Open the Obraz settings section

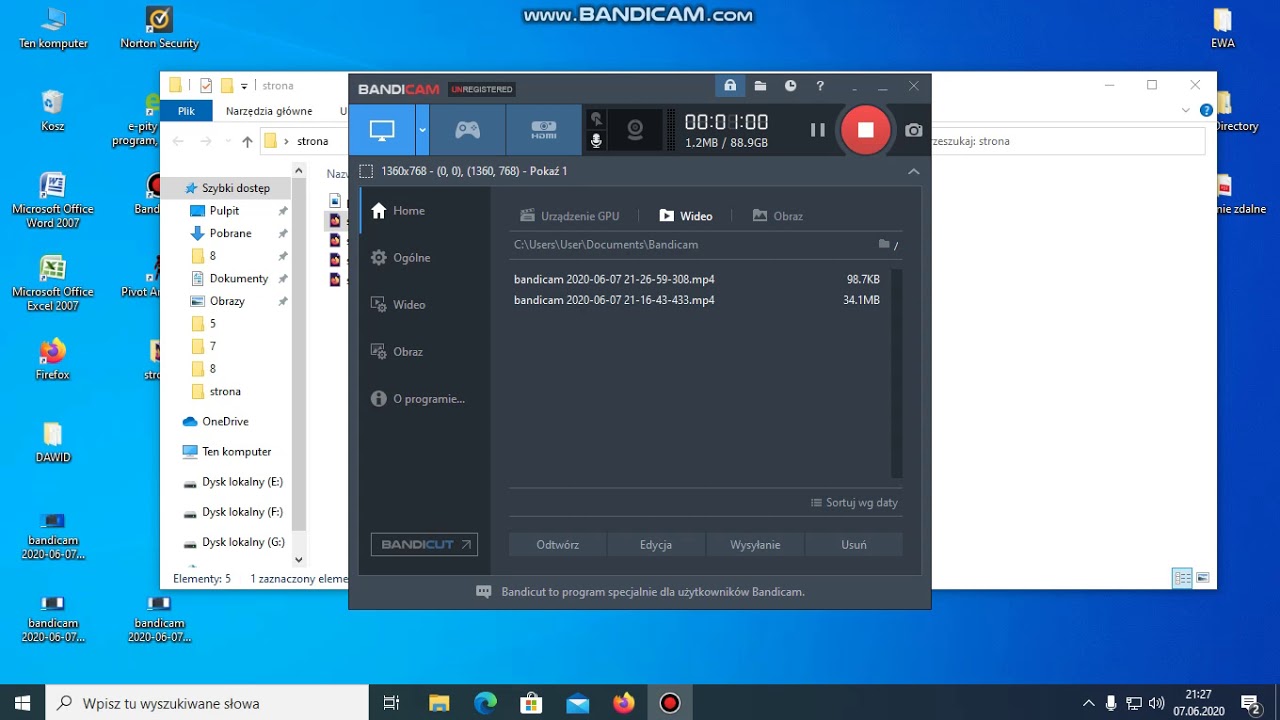pos(425,352)
